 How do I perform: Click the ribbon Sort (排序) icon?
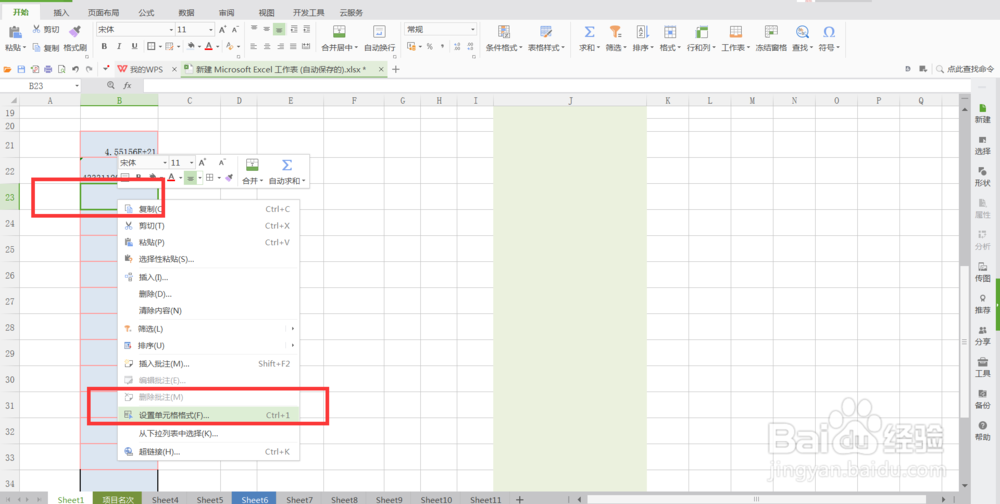[x=642, y=32]
